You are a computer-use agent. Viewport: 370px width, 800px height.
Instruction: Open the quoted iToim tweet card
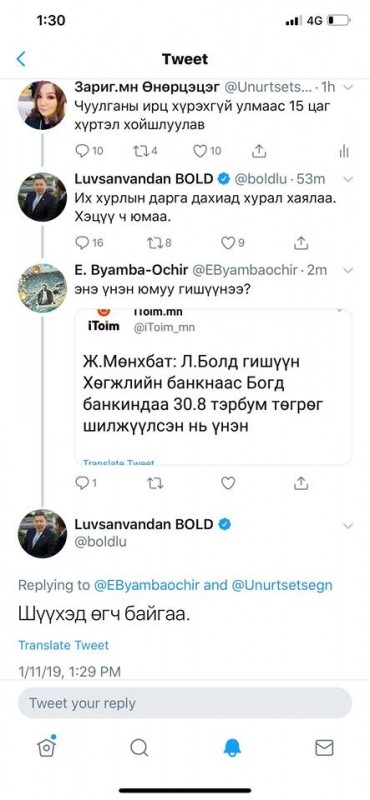pos(213,387)
